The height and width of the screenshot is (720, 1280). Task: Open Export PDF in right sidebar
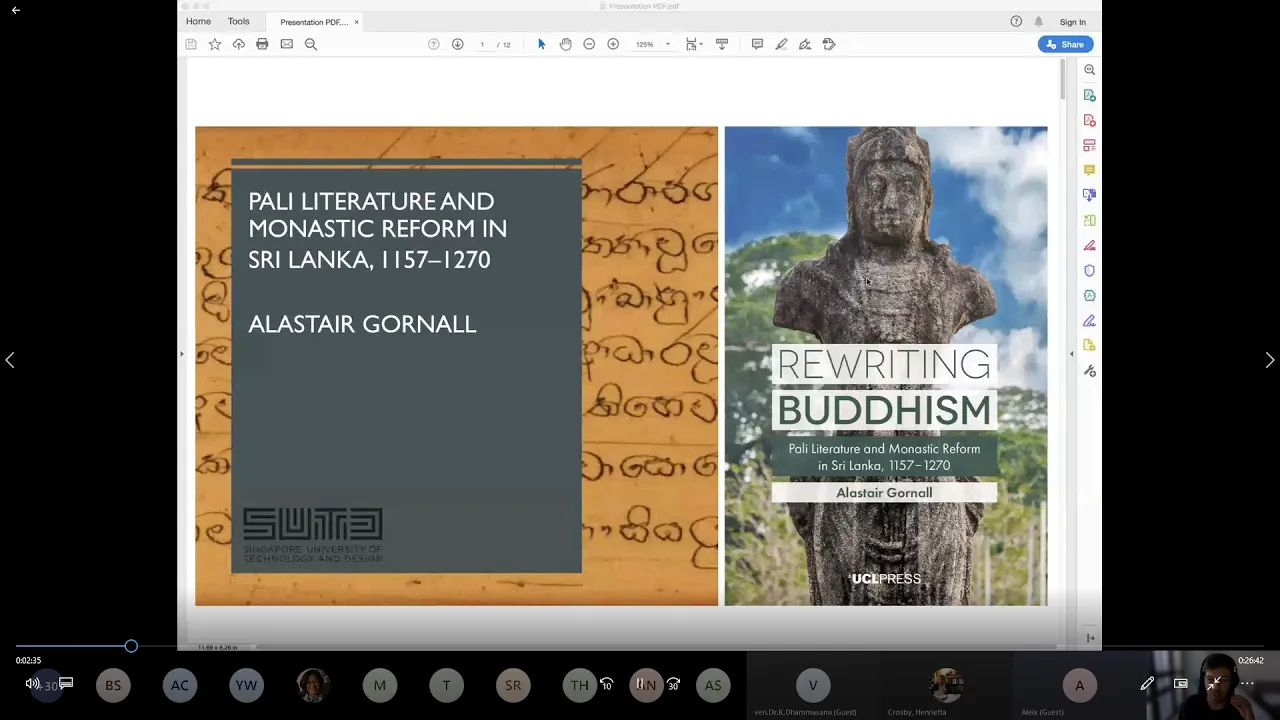tap(1089, 95)
